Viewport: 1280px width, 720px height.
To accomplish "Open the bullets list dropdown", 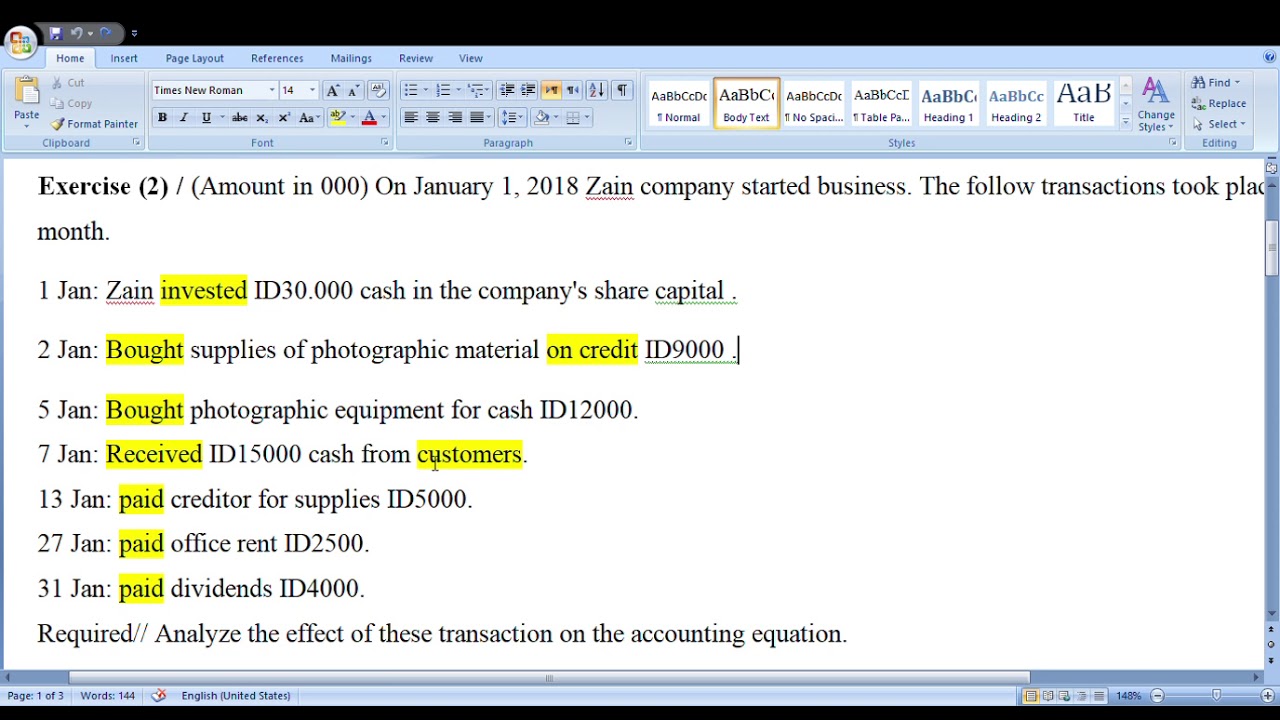I will point(425,90).
